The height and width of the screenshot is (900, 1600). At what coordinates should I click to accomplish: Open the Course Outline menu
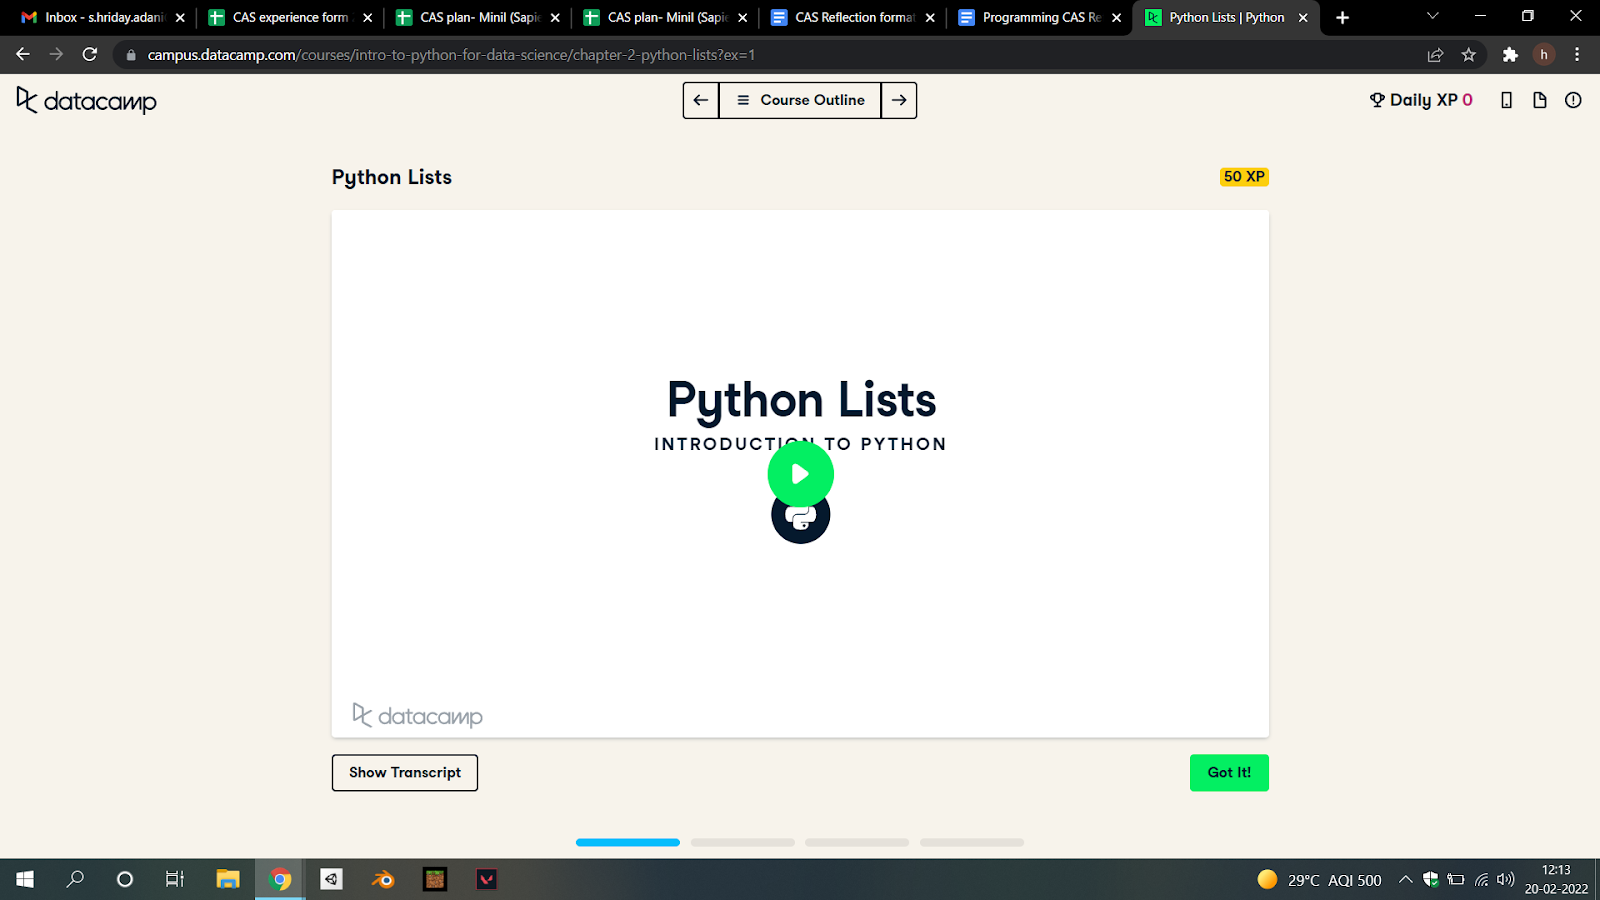click(x=800, y=100)
